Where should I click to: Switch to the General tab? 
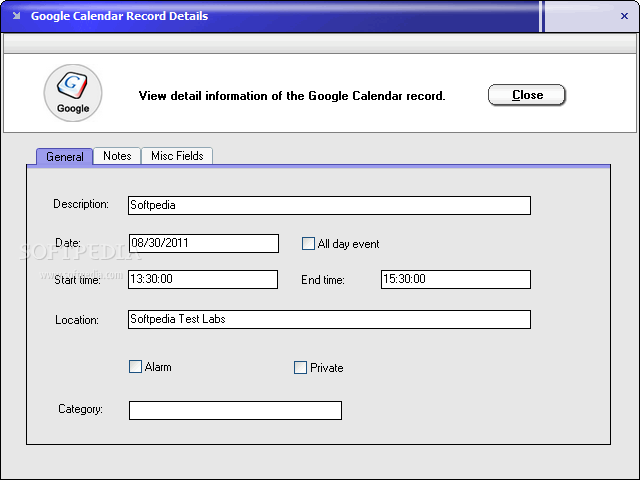[64, 156]
